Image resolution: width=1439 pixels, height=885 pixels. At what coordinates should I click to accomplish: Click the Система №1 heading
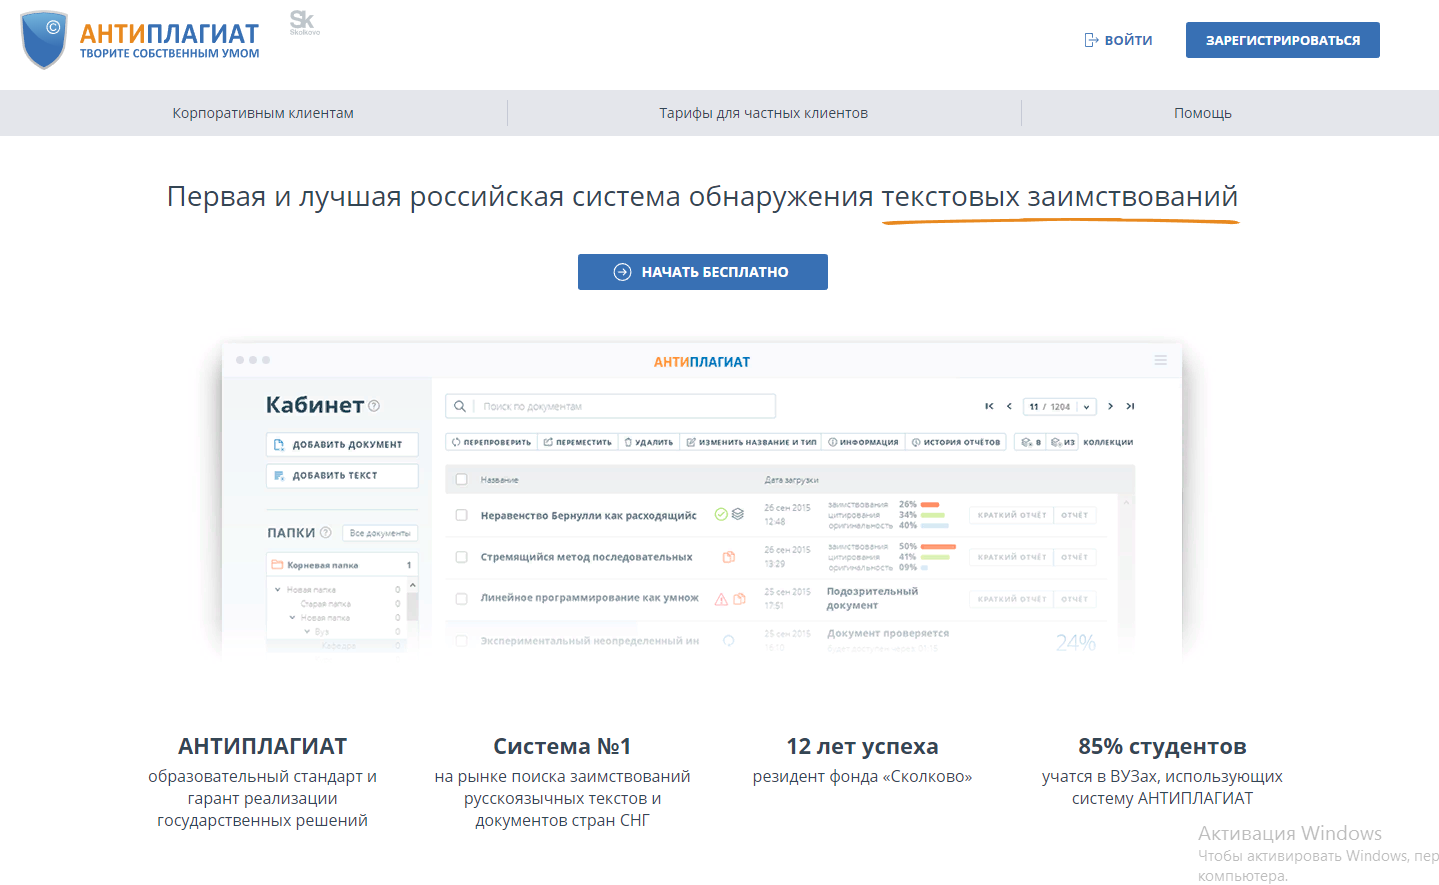[x=562, y=746]
